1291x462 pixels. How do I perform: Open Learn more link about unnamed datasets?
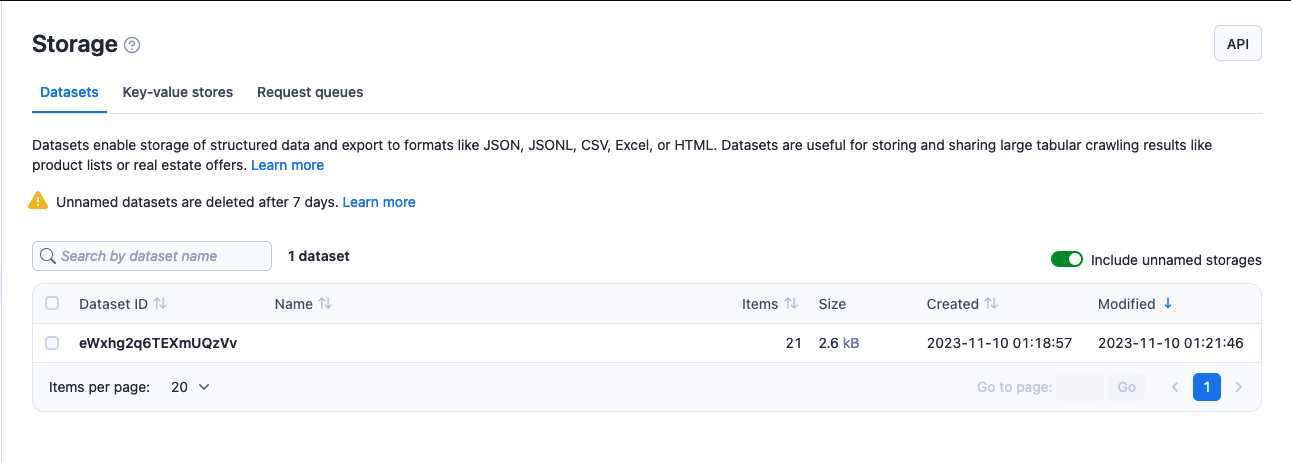378,202
